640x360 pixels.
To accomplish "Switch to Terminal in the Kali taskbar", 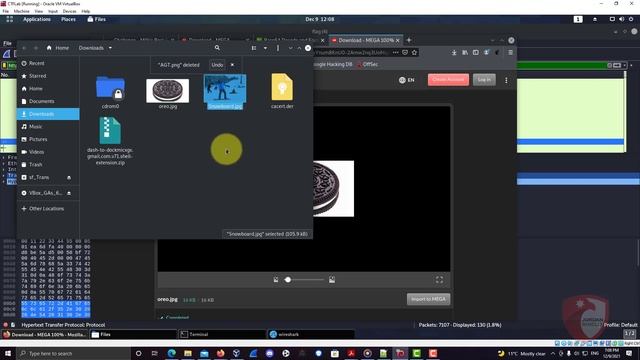I will 222,334.
